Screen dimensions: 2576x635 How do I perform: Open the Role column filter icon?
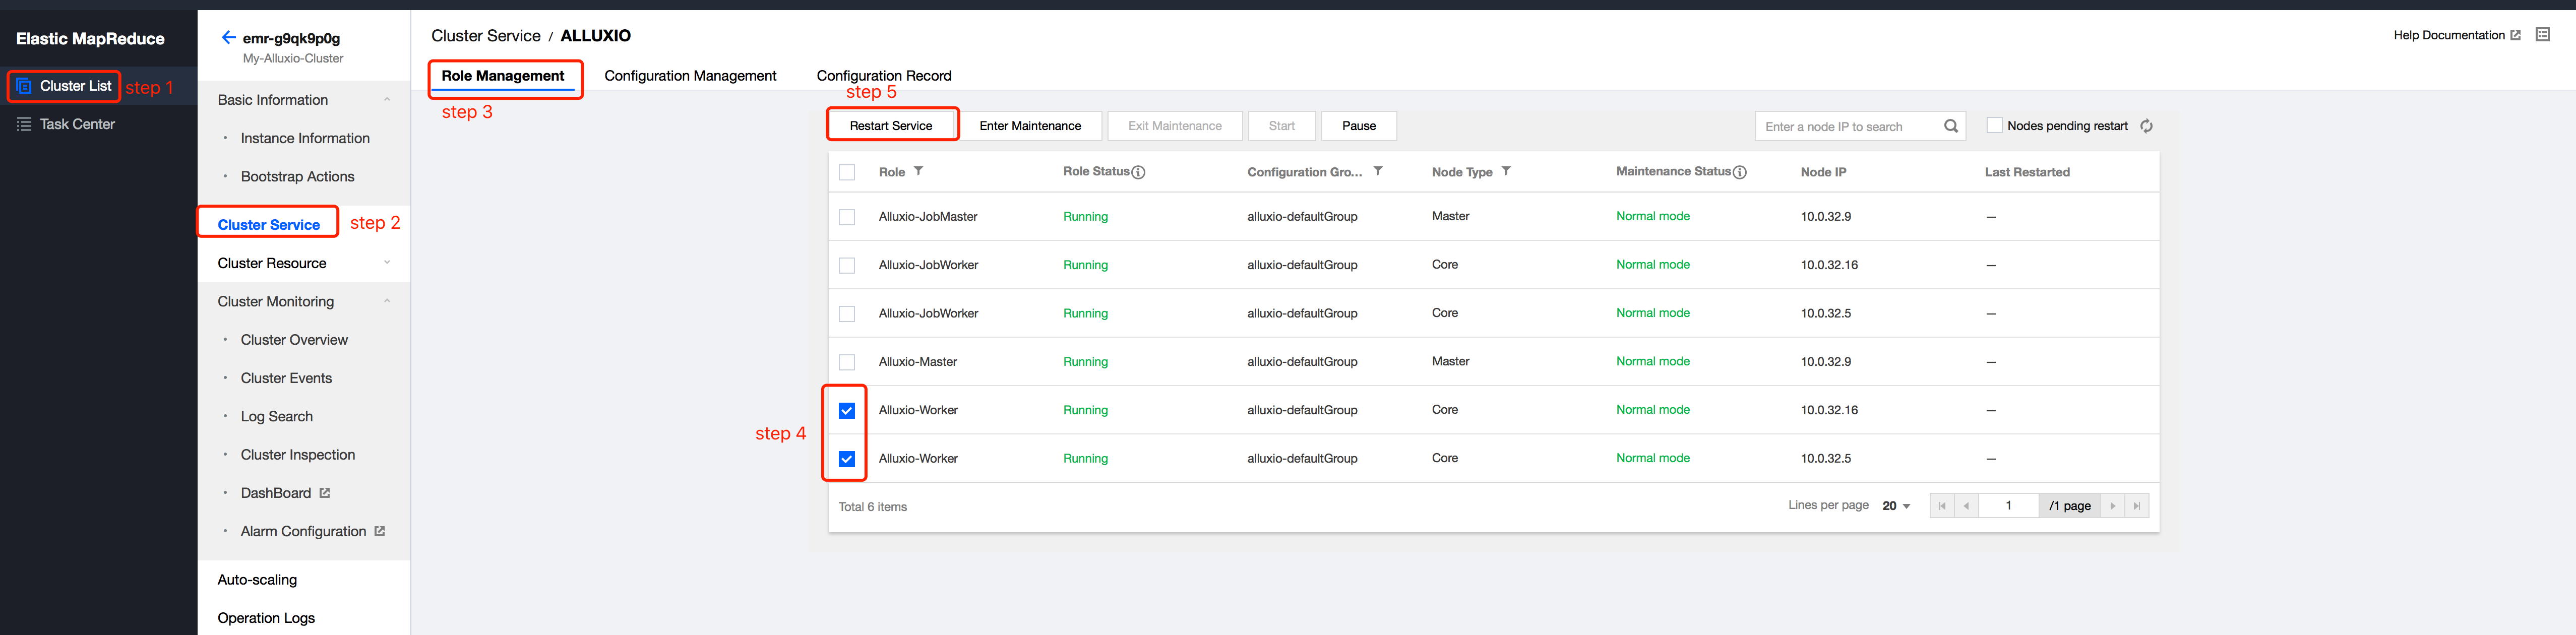918,171
